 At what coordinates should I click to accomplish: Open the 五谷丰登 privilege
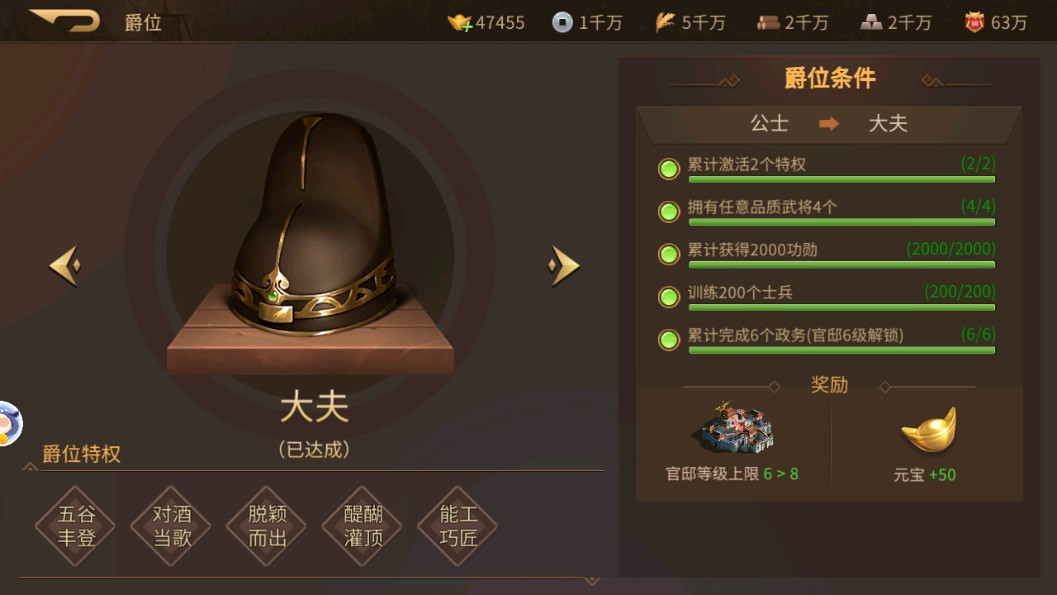(76, 526)
